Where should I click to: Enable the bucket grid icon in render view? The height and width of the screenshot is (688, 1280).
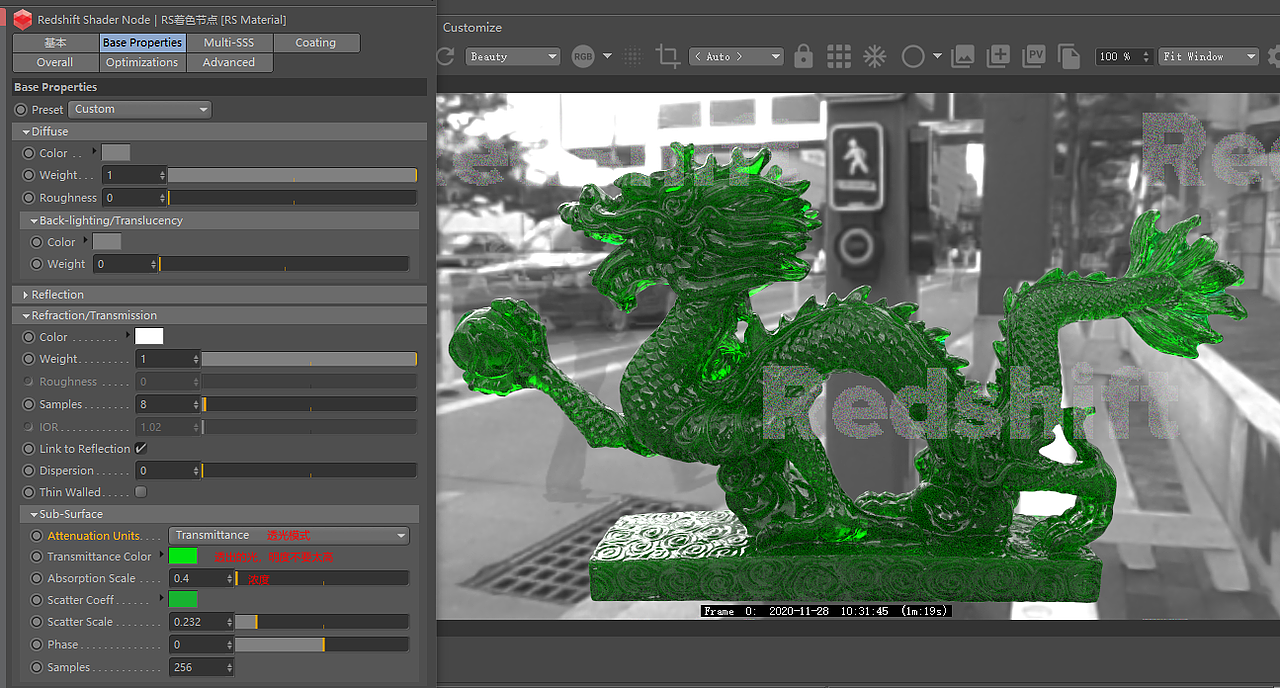[839, 57]
